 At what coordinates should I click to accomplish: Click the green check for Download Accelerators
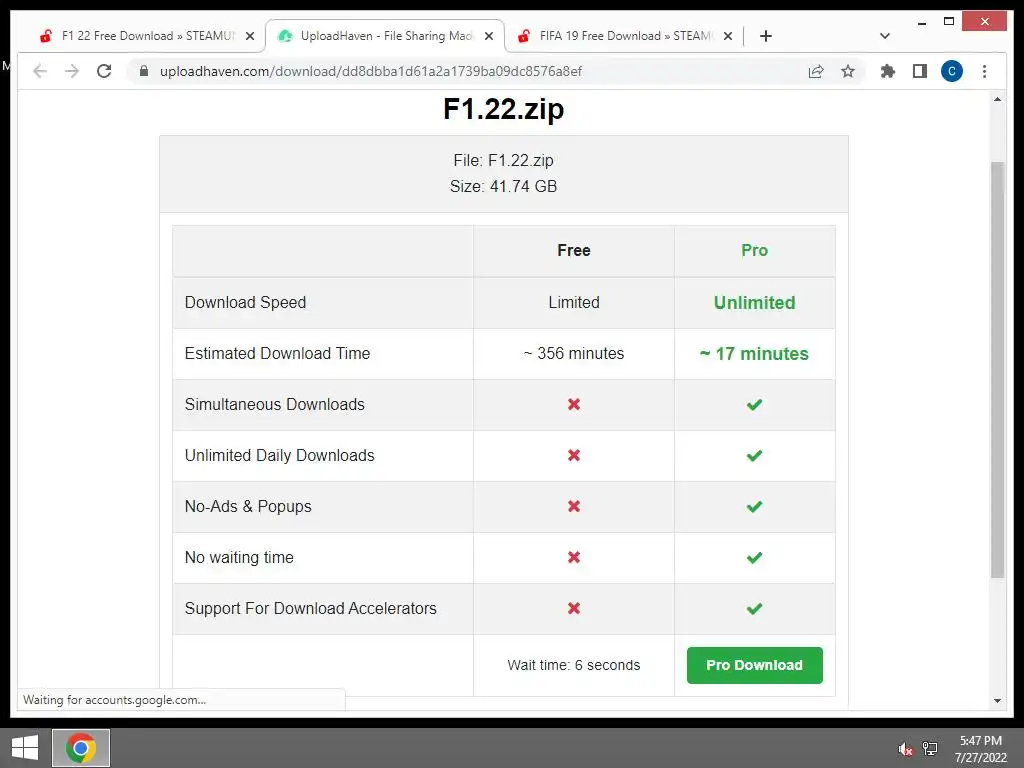tap(754, 608)
